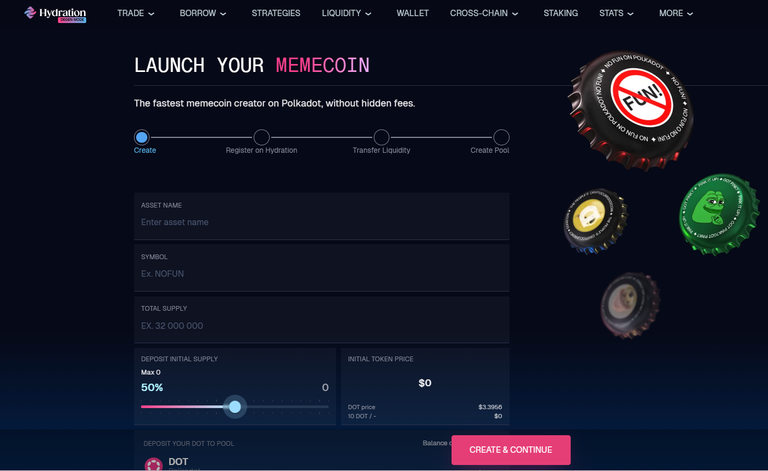Image resolution: width=768 pixels, height=471 pixels.
Task: Focus the Symbol input field
Action: click(x=322, y=268)
